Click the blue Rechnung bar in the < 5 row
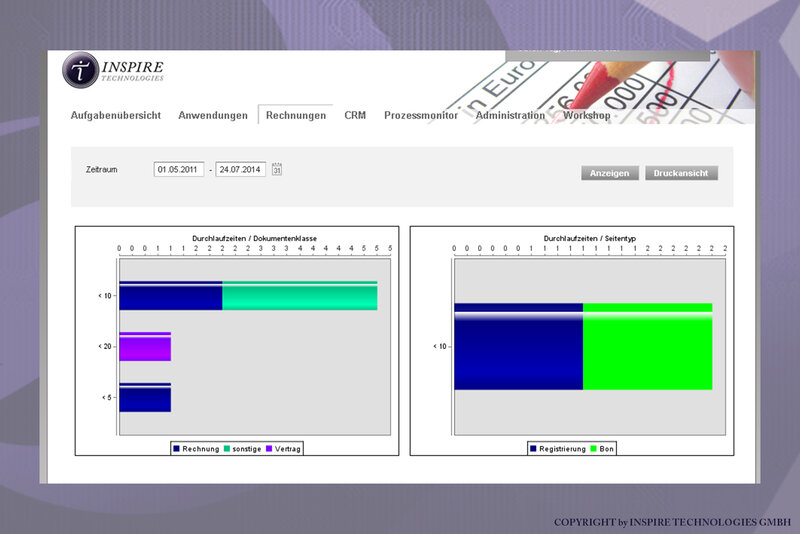 coord(145,397)
